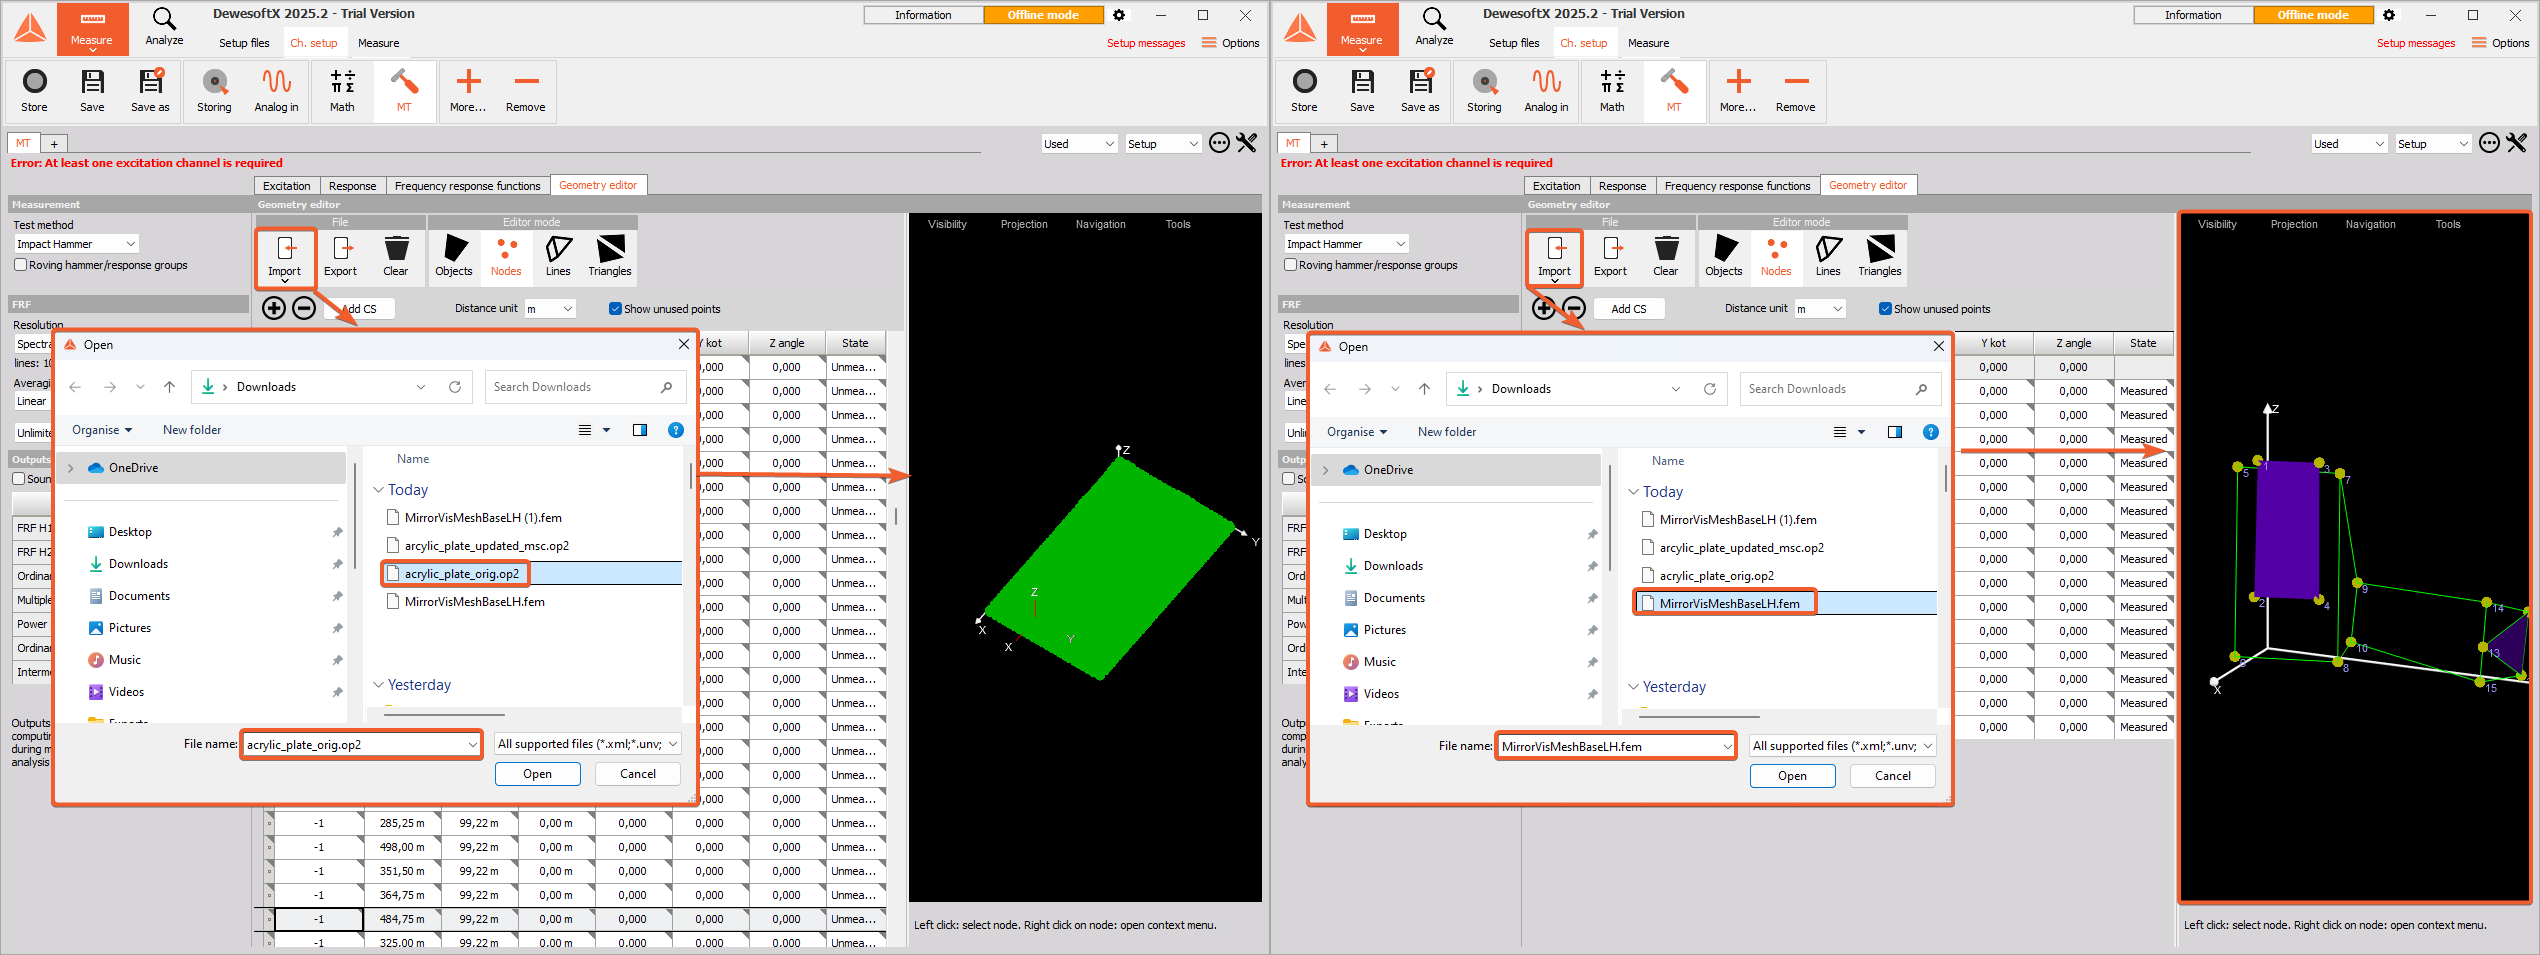Open Setup messages link in left window
Image resolution: width=2540 pixels, height=955 pixels.
1146,43
